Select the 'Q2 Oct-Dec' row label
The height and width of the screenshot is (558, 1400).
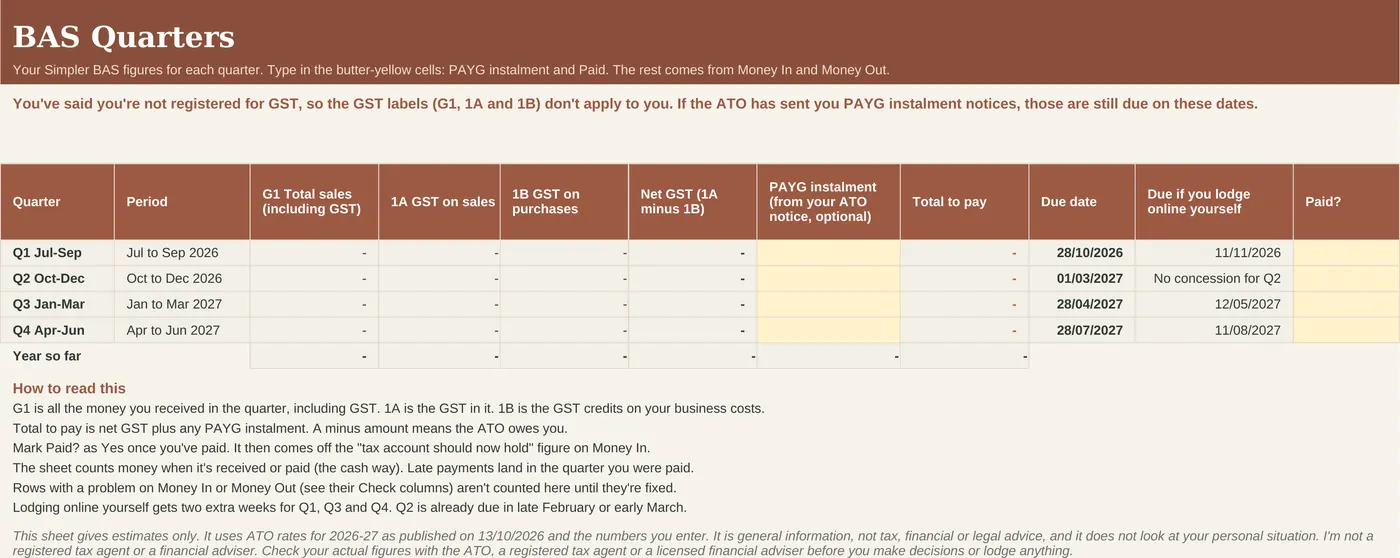[57, 279]
